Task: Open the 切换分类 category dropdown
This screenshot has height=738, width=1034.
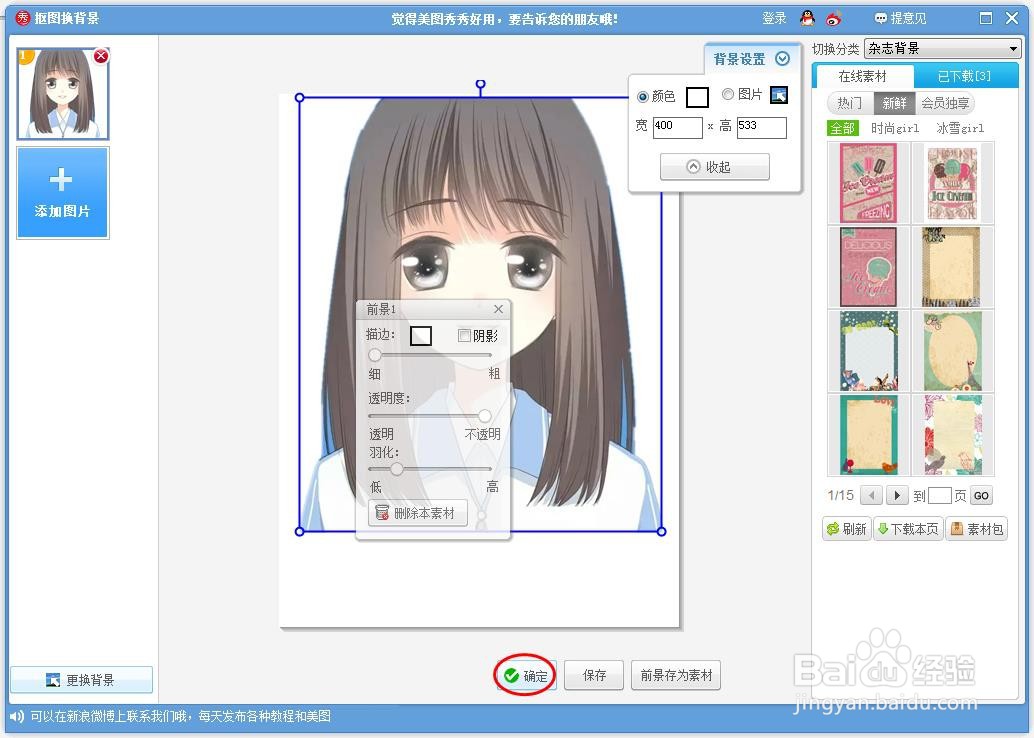Action: click(942, 48)
